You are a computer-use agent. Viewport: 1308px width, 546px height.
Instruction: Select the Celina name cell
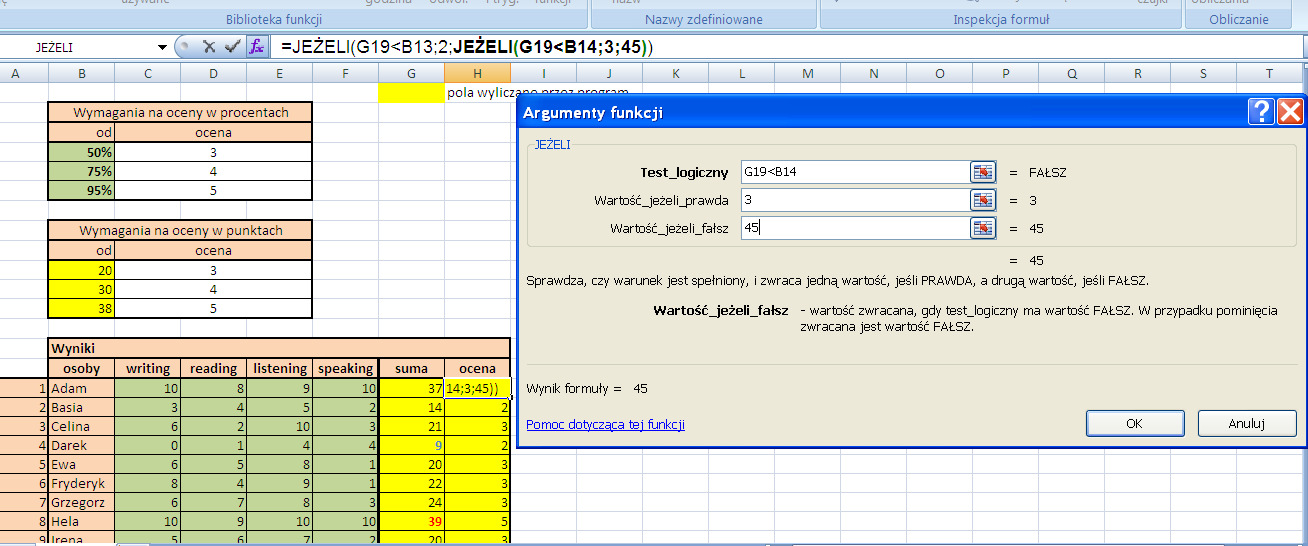tap(81, 426)
